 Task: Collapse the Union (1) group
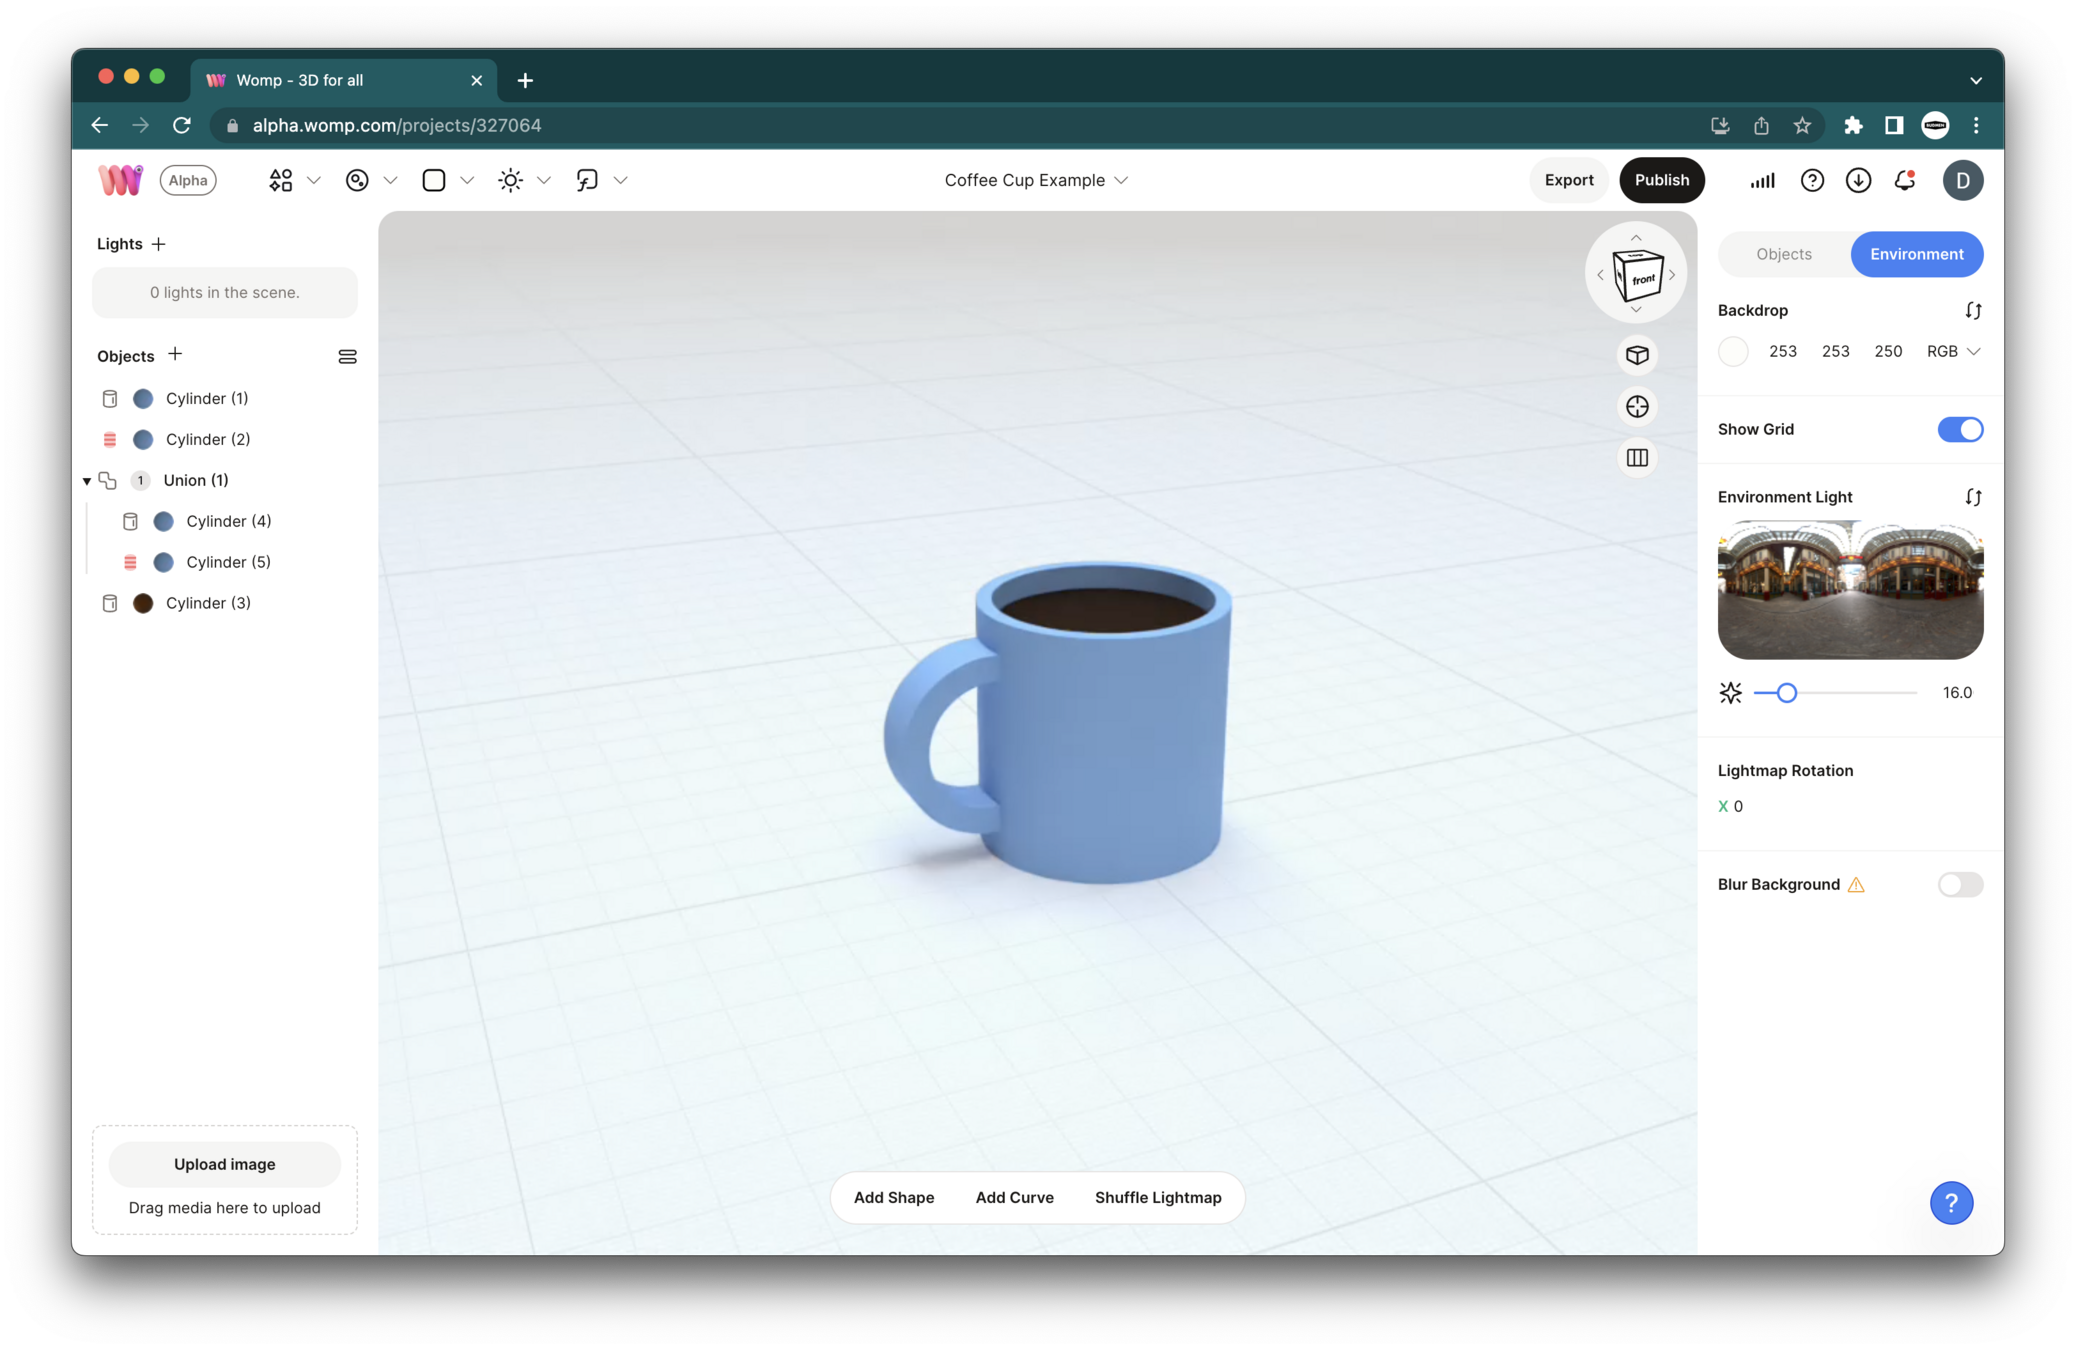coord(87,481)
